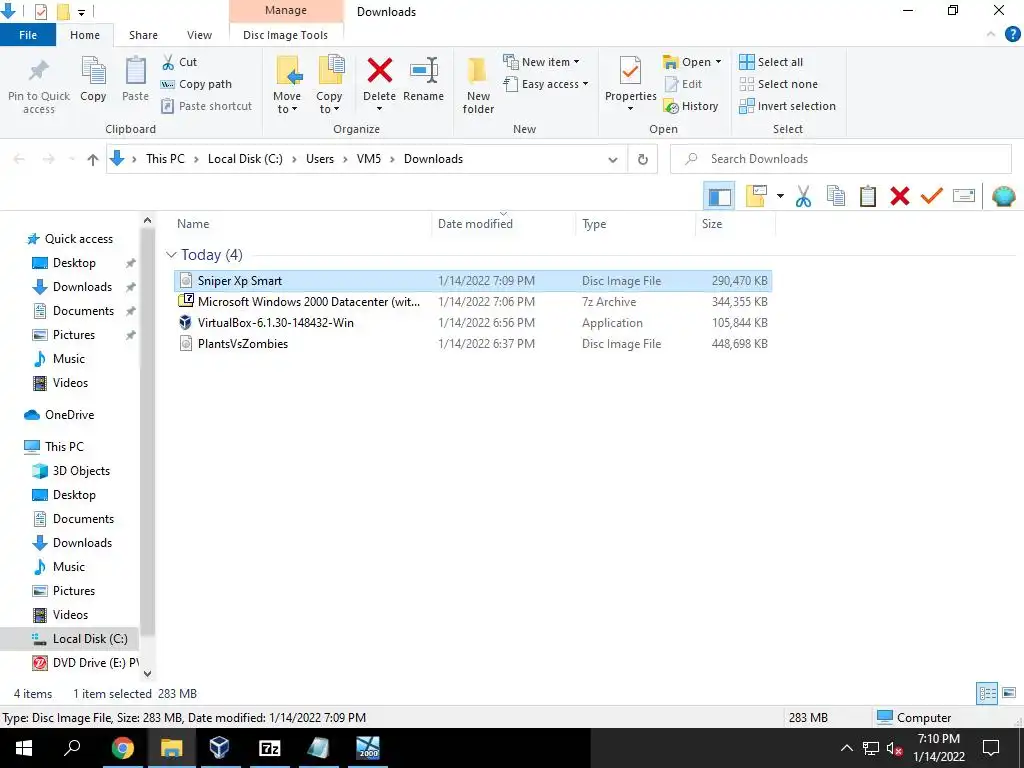Expand the New item dropdown
Screen dimensions: 1024x768
click(x=576, y=62)
